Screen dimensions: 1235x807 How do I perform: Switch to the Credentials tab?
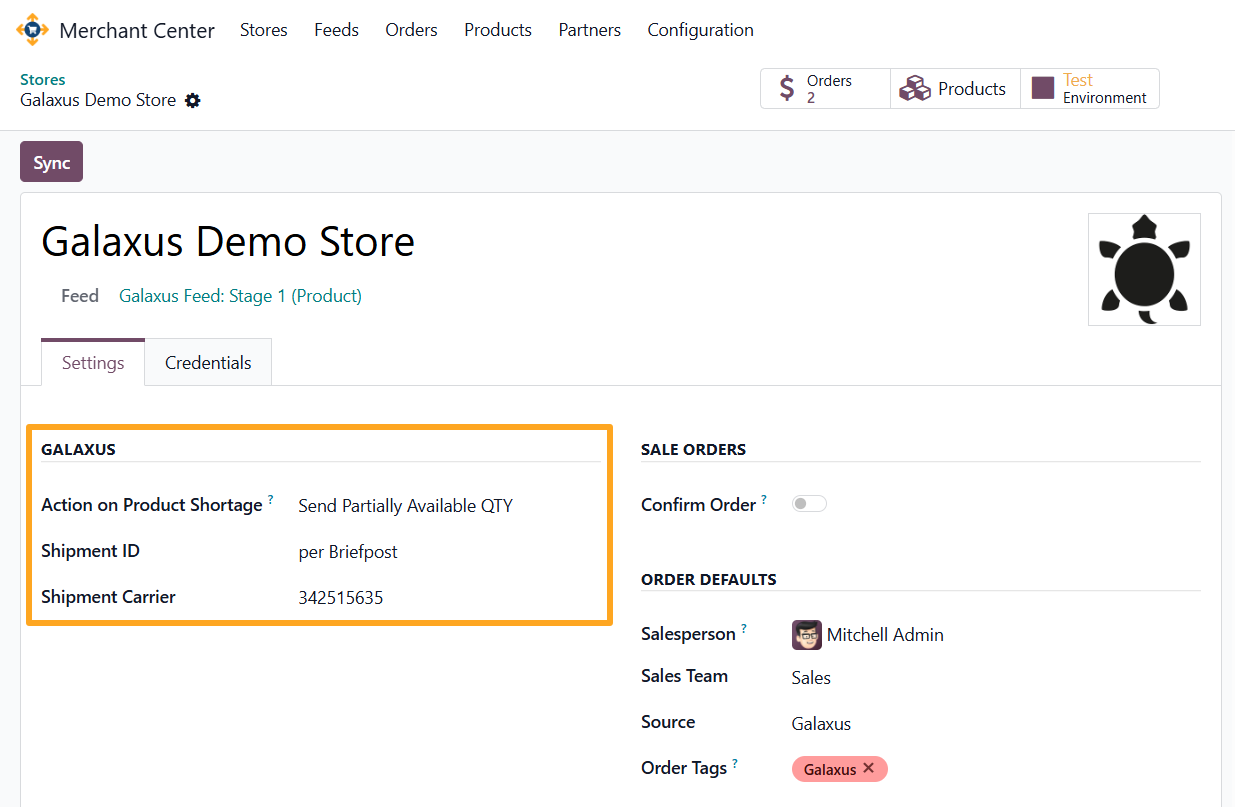[x=208, y=363]
